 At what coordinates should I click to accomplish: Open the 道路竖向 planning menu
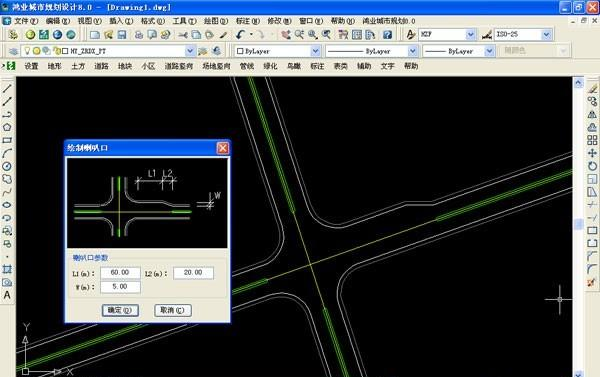click(179, 66)
